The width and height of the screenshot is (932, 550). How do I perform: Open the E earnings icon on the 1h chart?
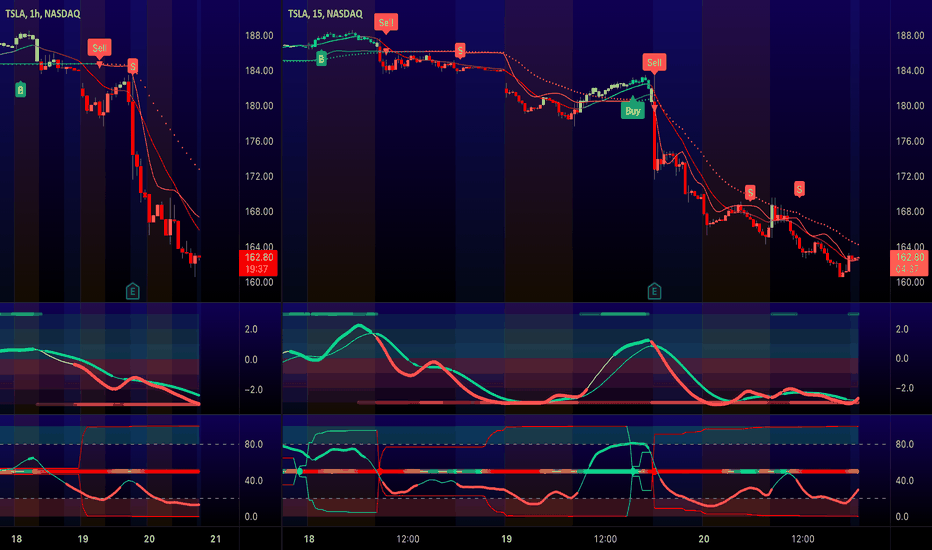click(133, 291)
